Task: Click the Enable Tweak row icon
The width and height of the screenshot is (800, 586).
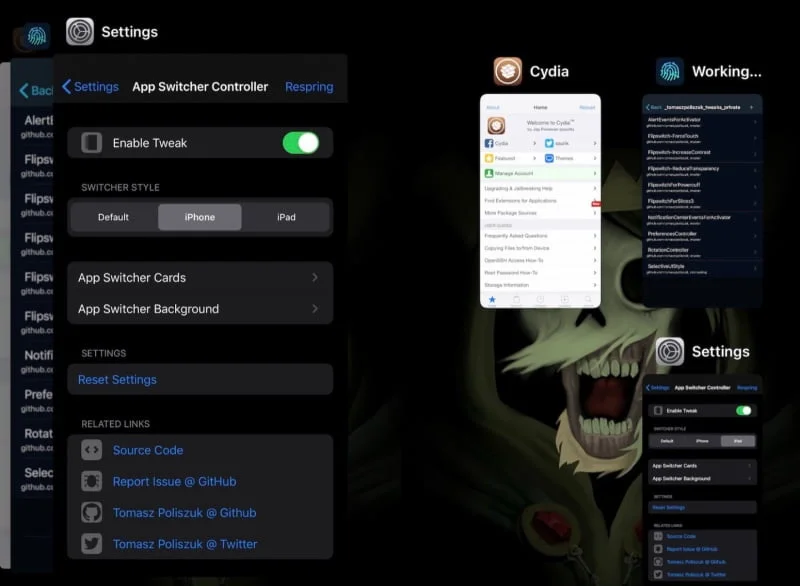Action: [x=92, y=143]
